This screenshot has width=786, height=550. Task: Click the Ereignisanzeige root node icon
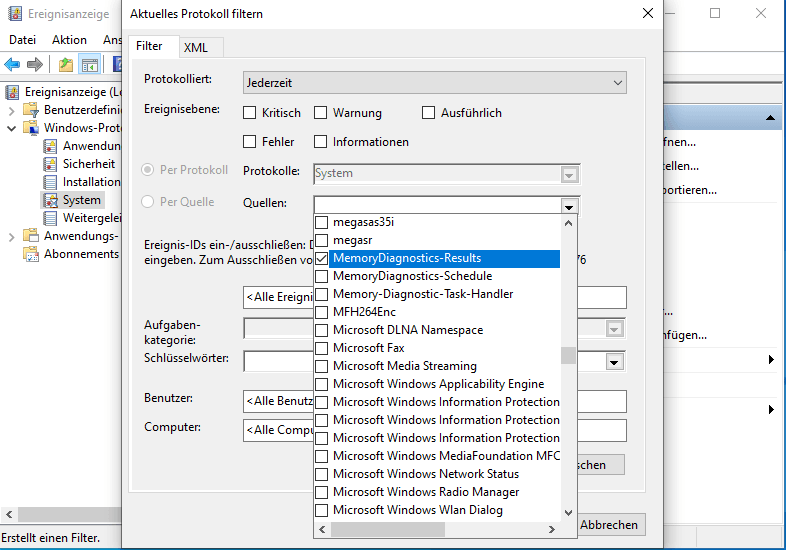tap(13, 92)
